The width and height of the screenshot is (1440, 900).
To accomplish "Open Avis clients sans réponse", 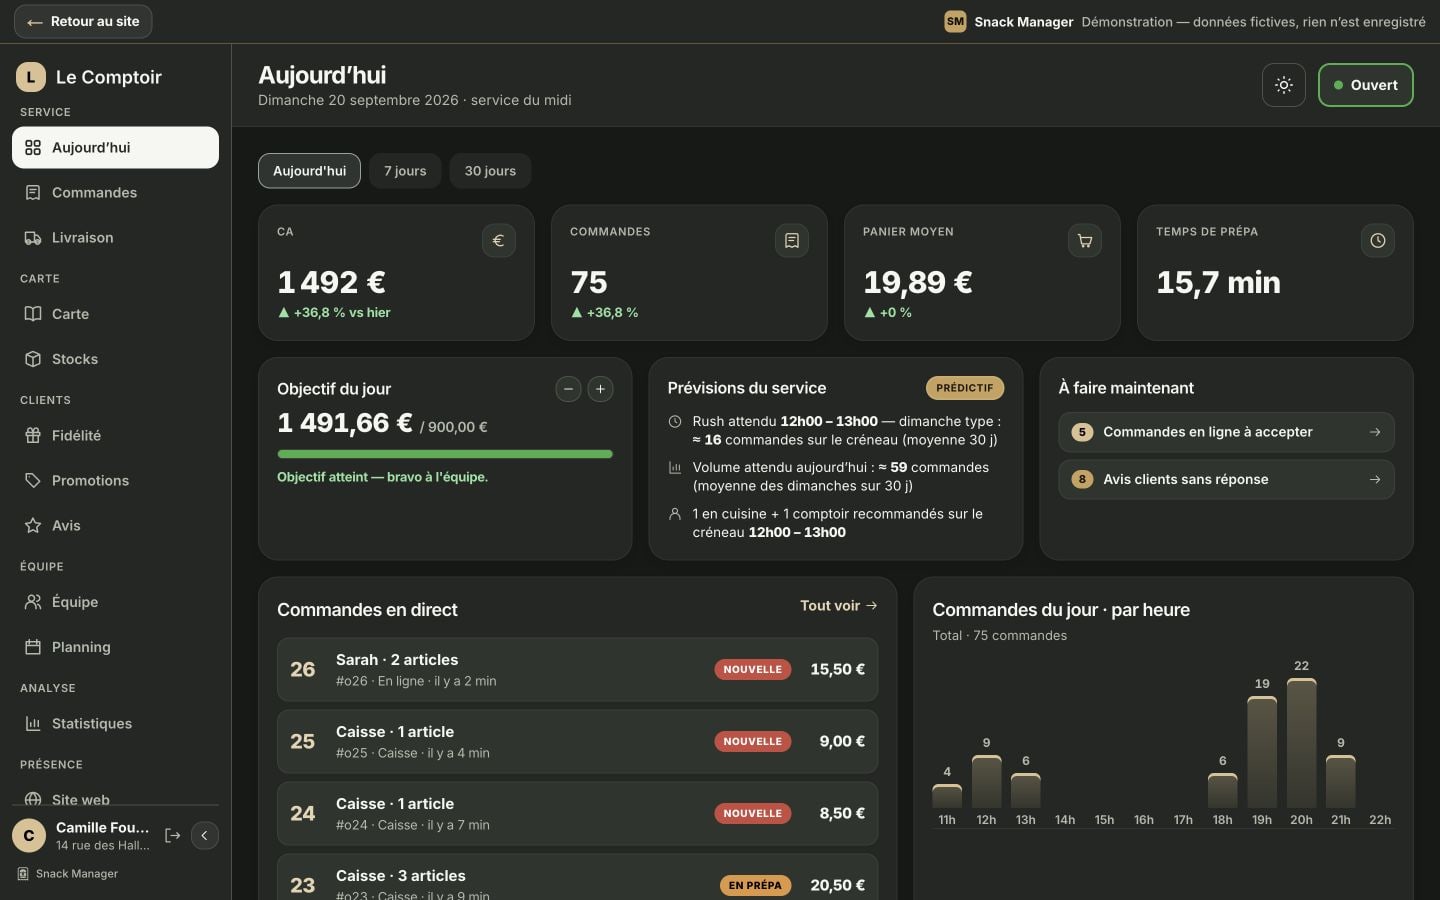I will (1226, 480).
